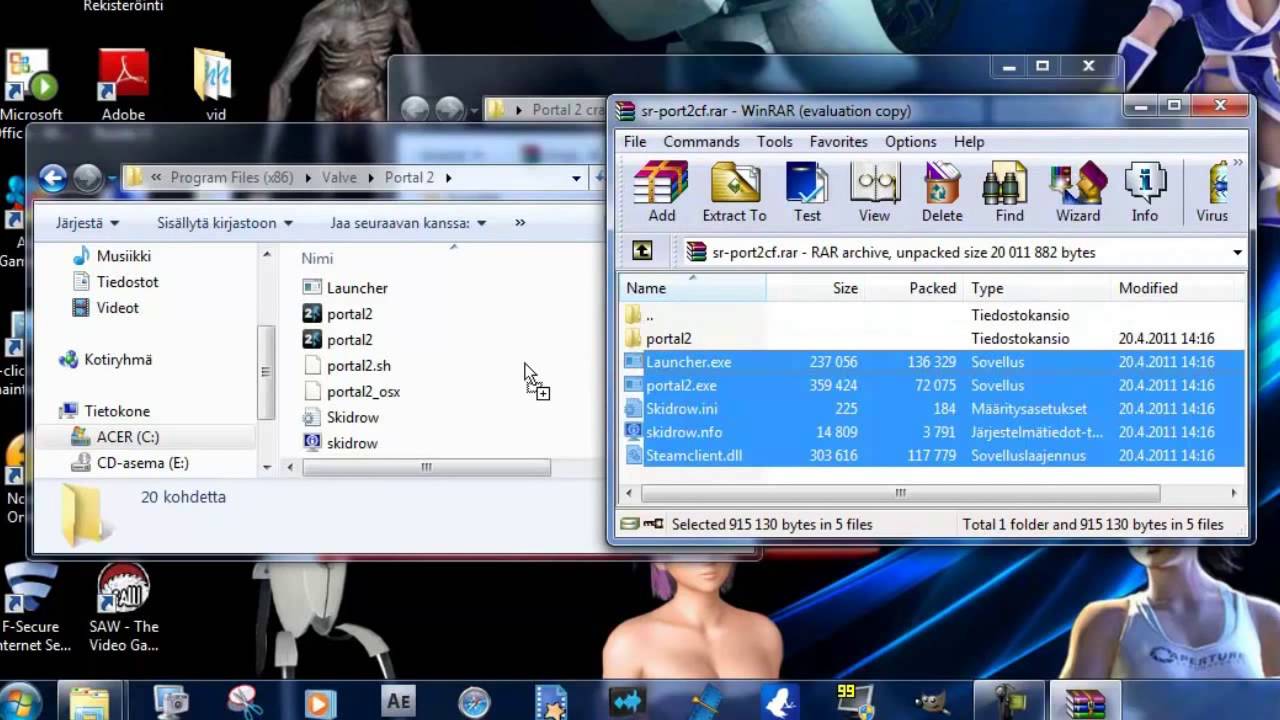This screenshot has height=720, width=1280.
Task: Open the Favorites menu
Action: point(838,142)
